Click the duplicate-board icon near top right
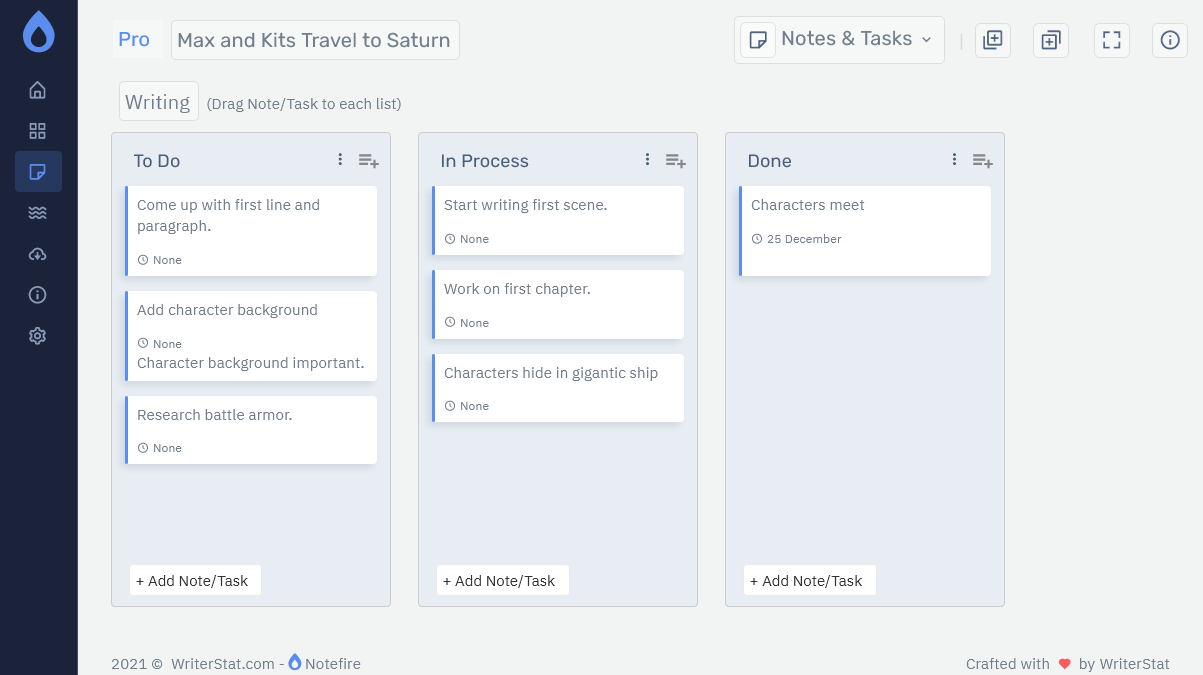The height and width of the screenshot is (675, 1203). (1050, 40)
